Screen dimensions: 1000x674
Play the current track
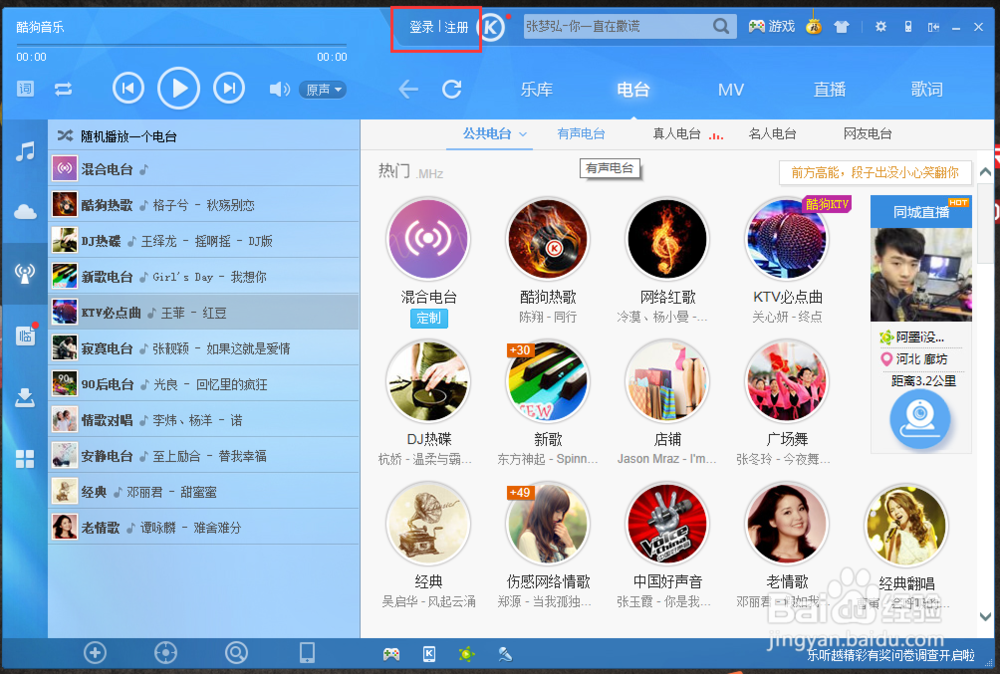179,88
